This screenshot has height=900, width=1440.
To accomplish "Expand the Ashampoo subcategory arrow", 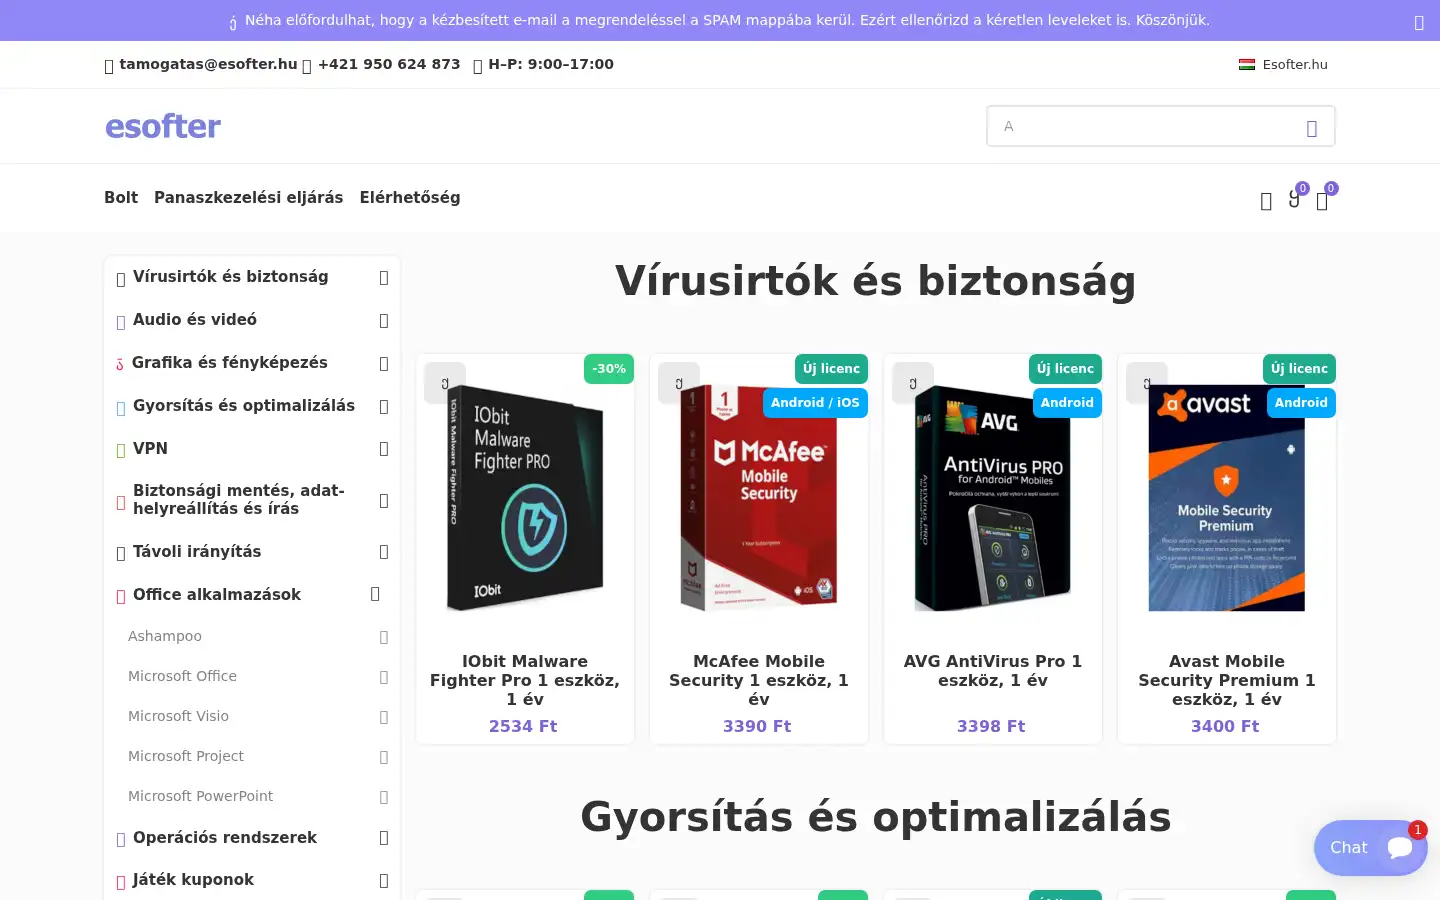I will coord(384,637).
